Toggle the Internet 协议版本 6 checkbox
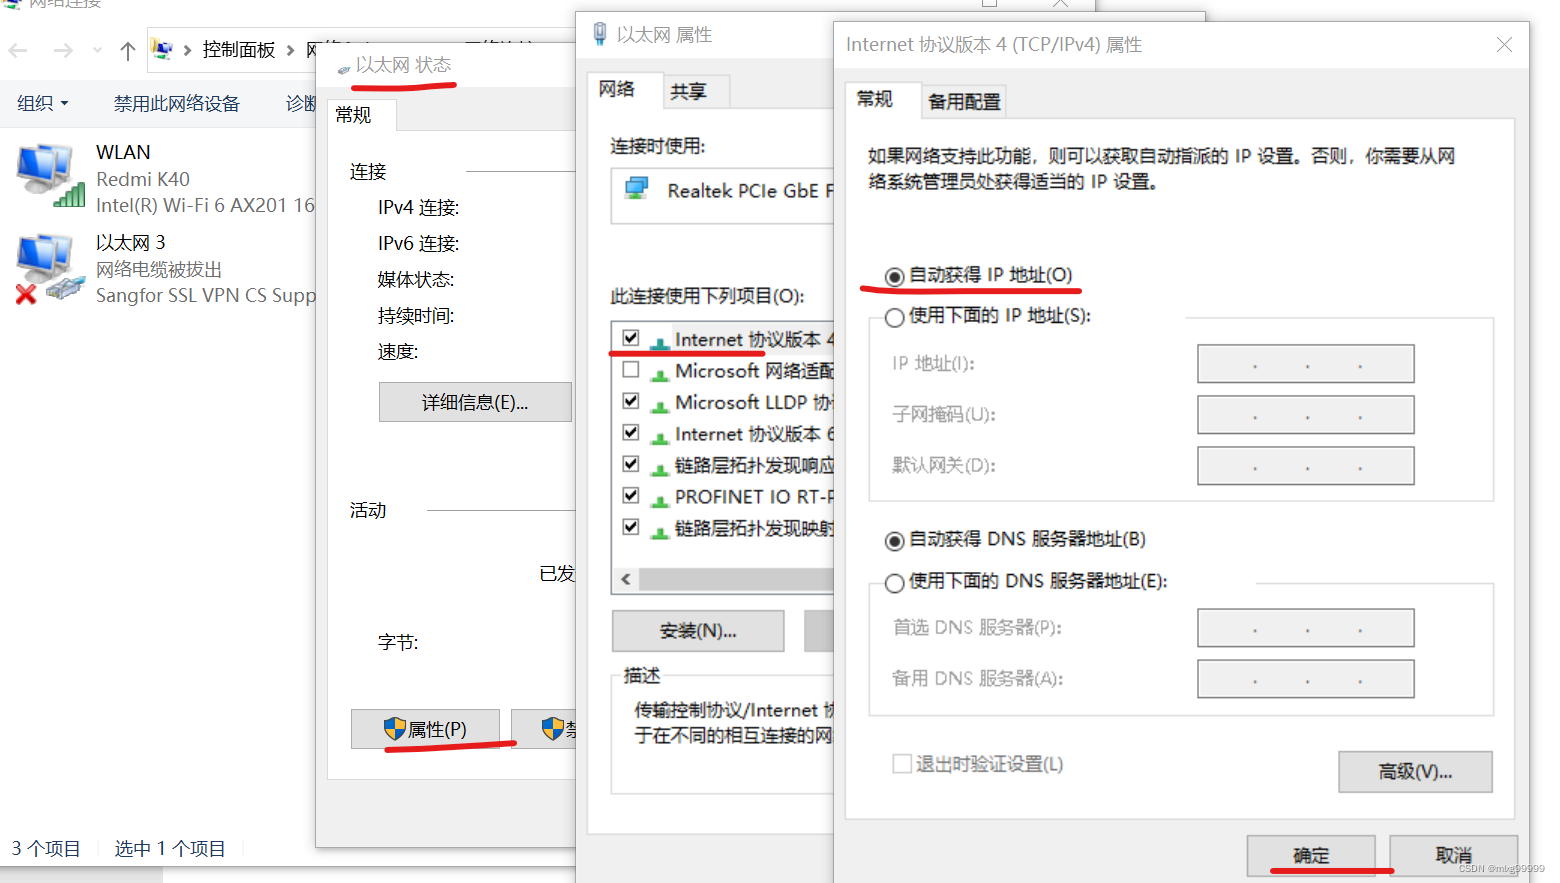 [x=631, y=432]
